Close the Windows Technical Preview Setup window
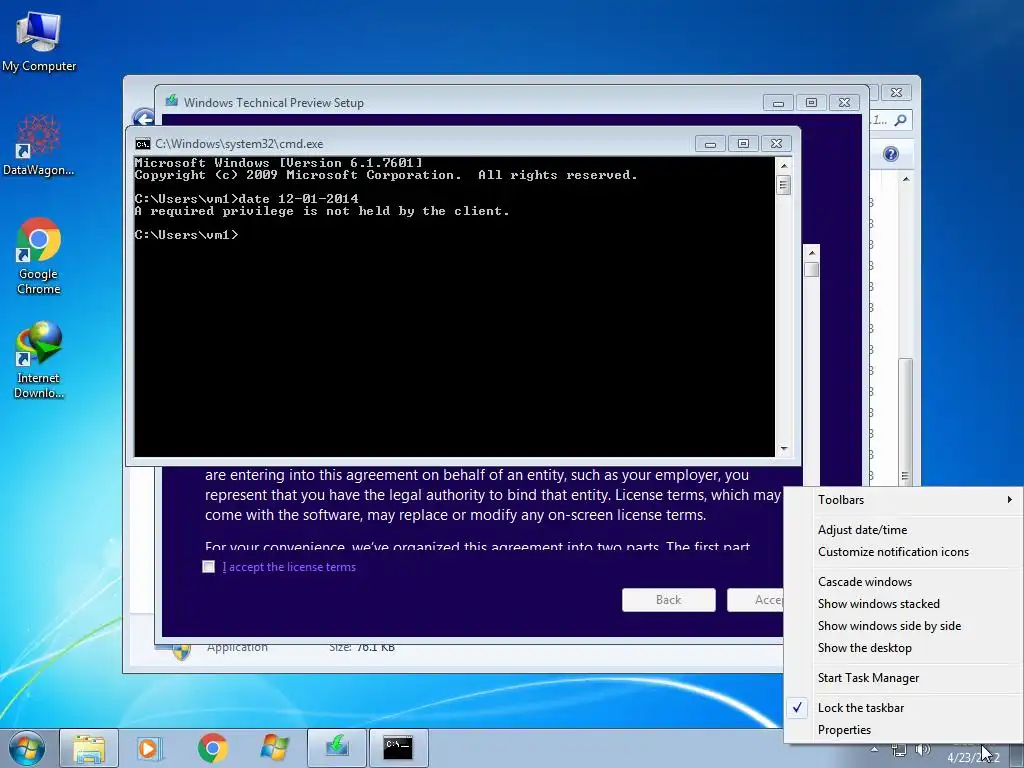 844,103
